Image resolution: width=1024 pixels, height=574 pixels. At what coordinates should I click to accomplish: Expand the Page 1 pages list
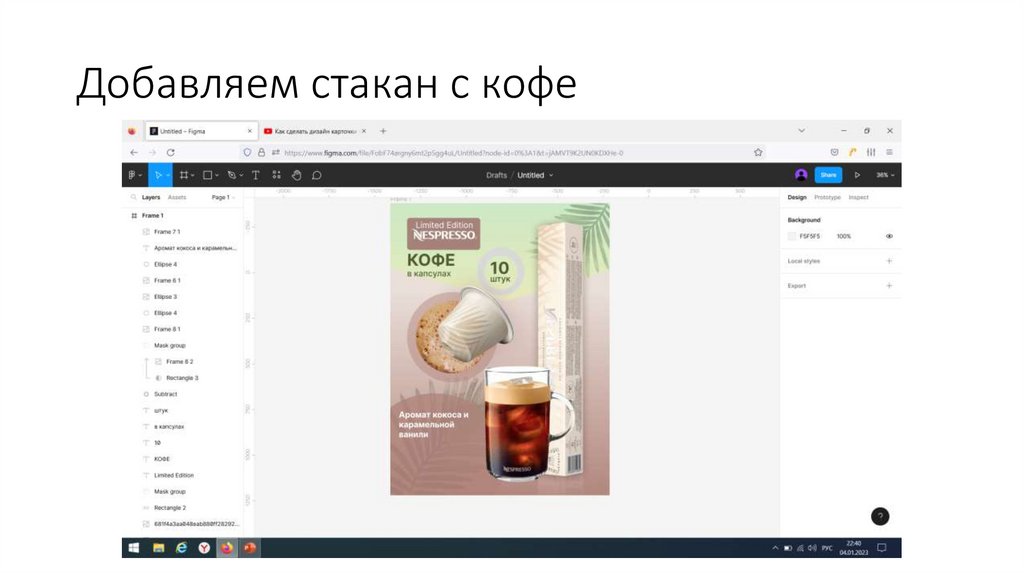click(223, 198)
